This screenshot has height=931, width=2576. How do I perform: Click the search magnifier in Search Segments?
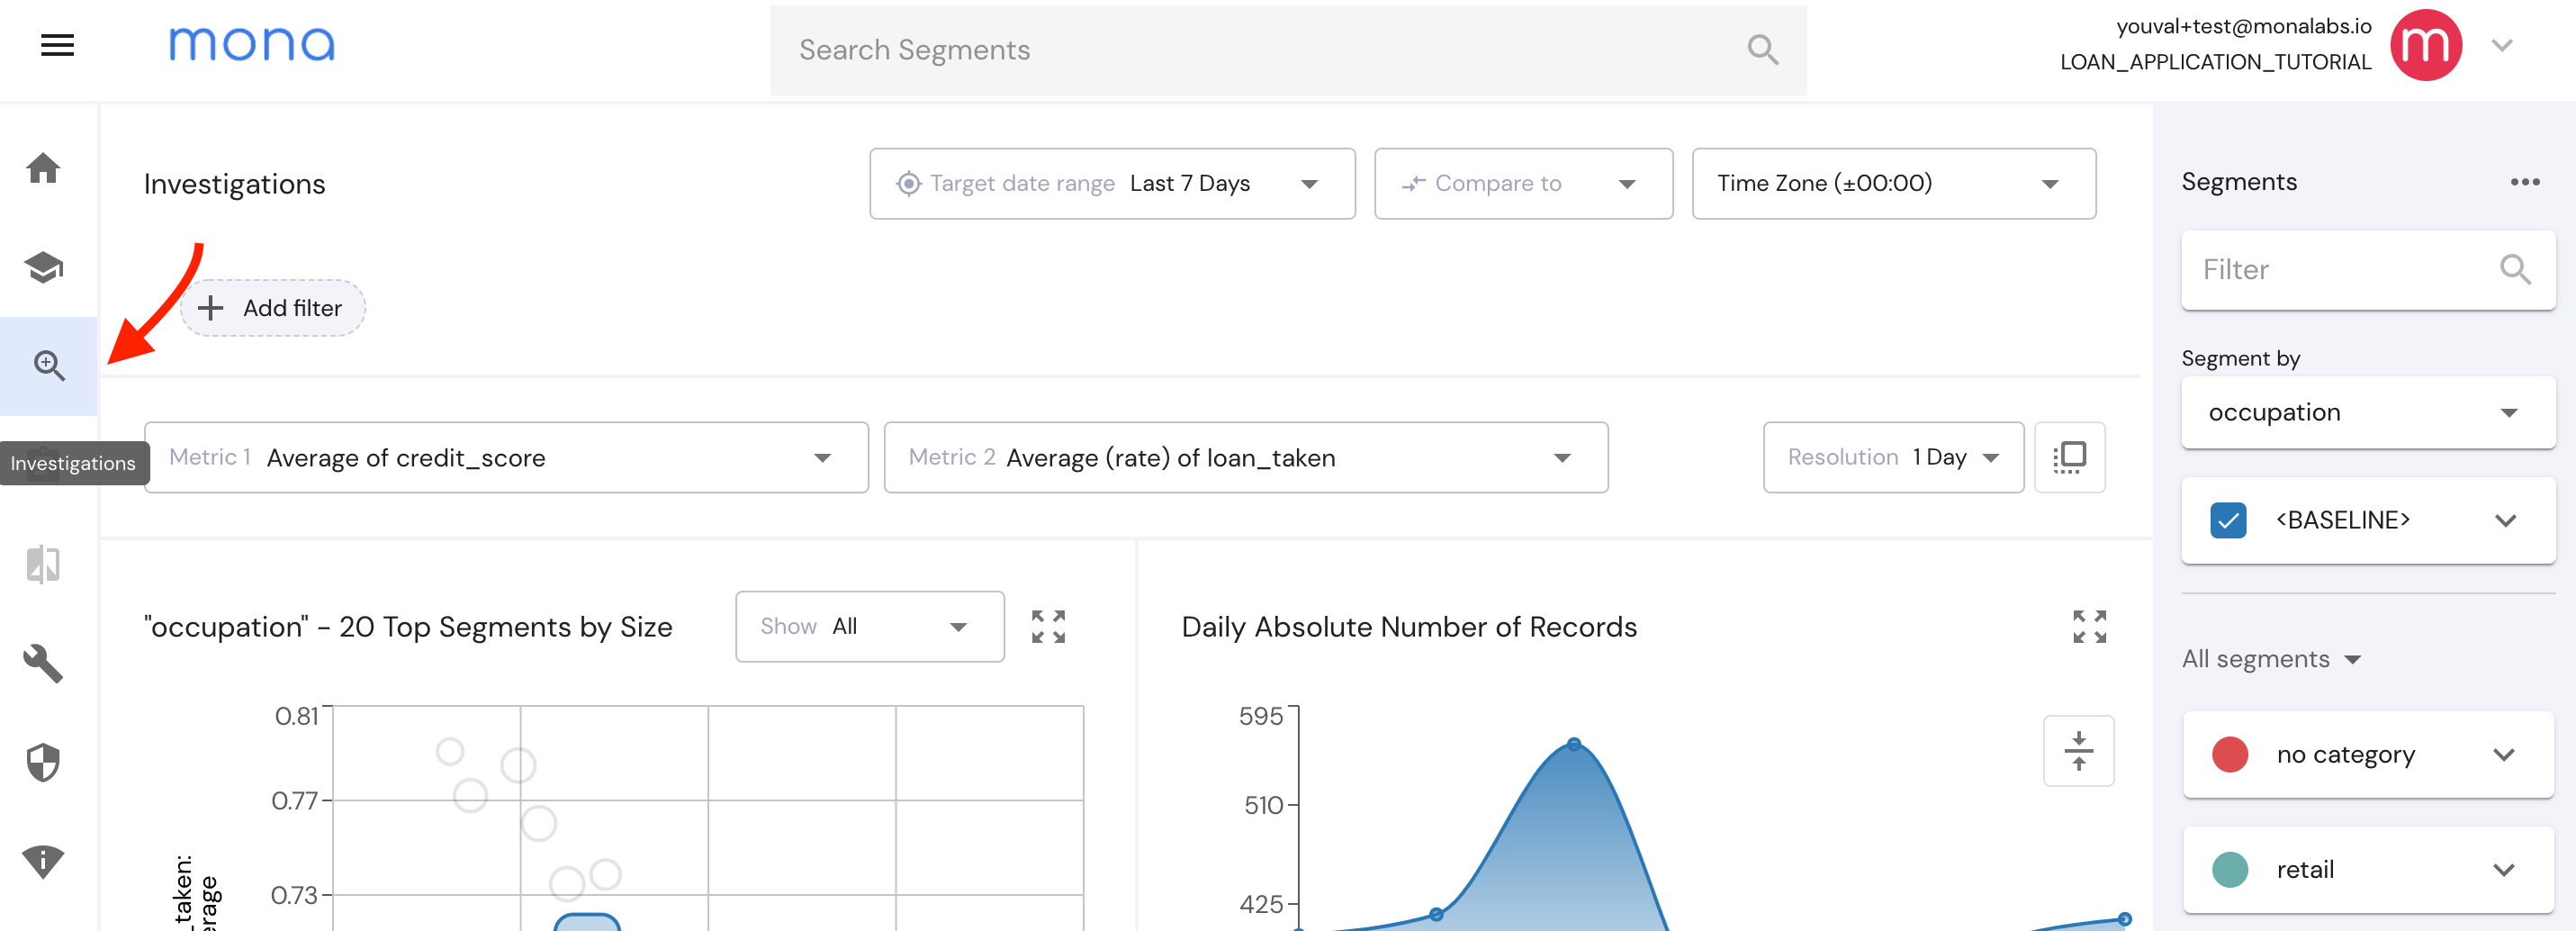[x=1762, y=49]
